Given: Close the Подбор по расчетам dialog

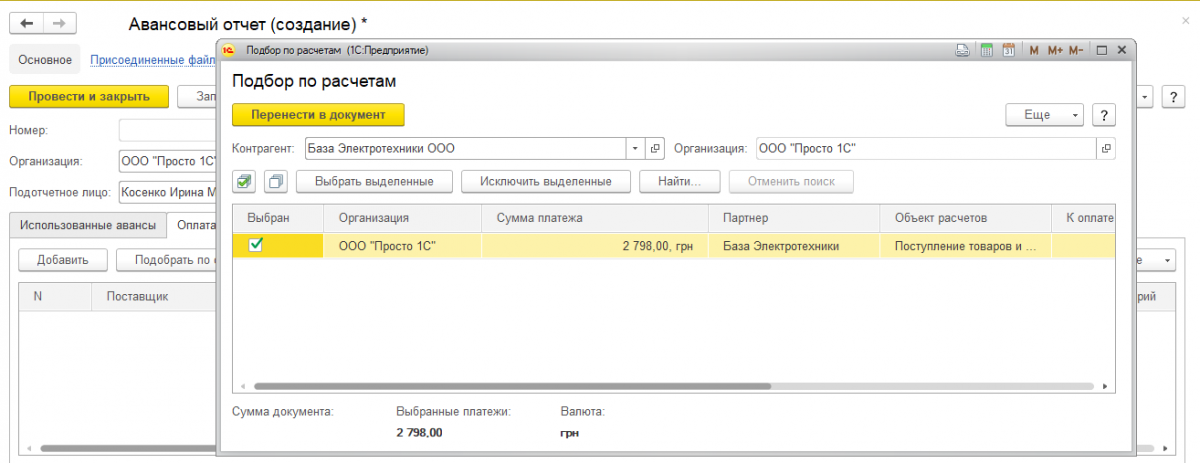Looking at the screenshot, I should pyautogui.click(x=1122, y=49).
